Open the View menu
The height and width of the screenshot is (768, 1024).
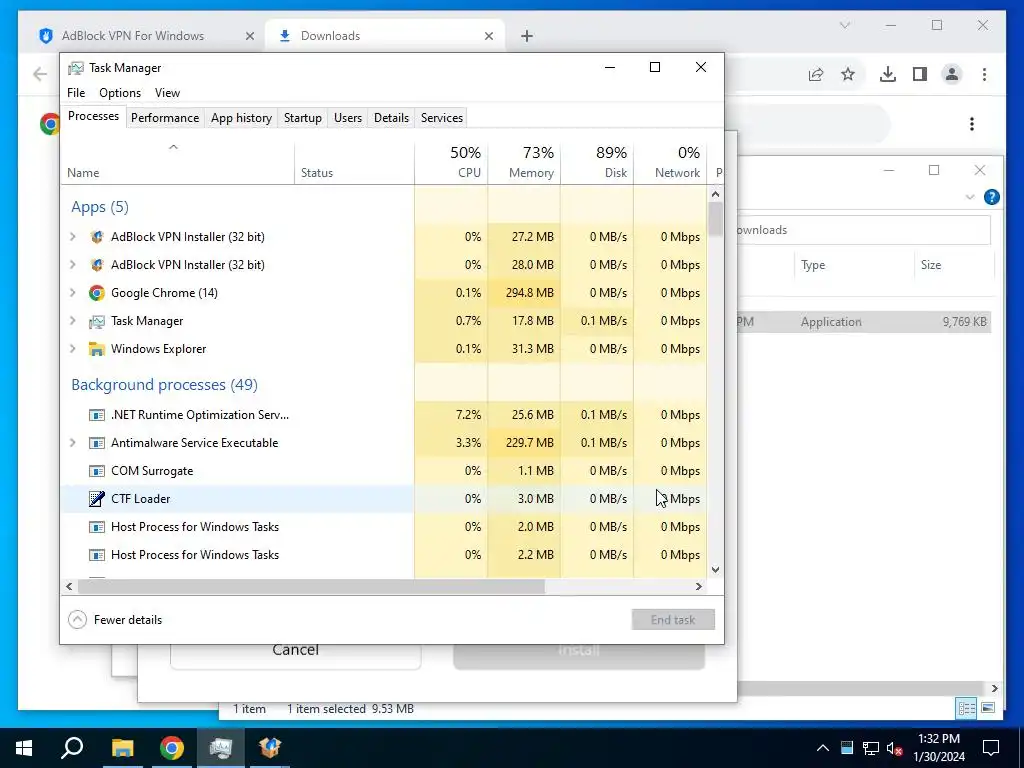click(x=167, y=93)
